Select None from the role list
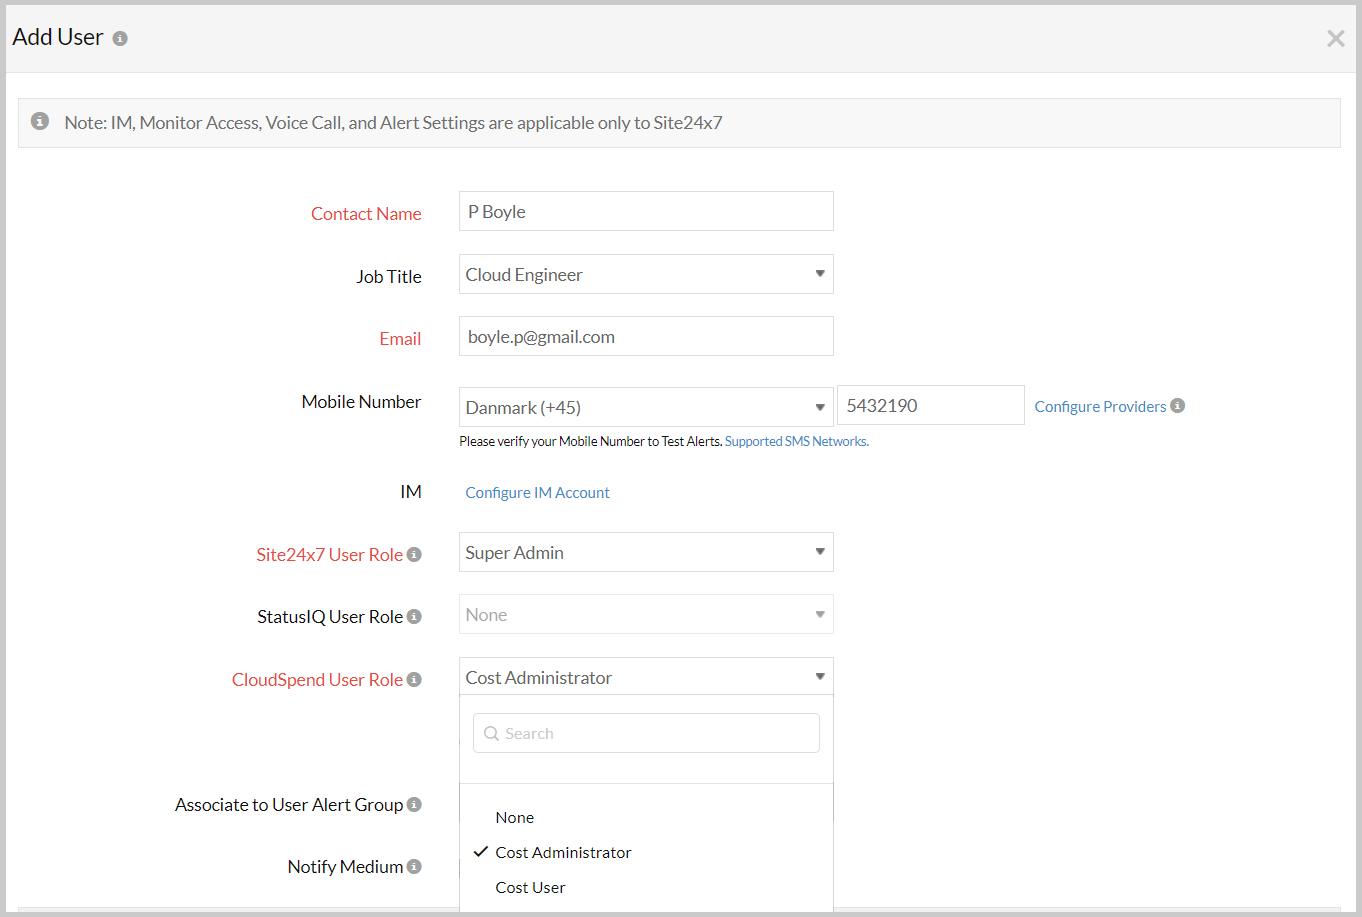This screenshot has width=1362, height=917. click(x=515, y=818)
